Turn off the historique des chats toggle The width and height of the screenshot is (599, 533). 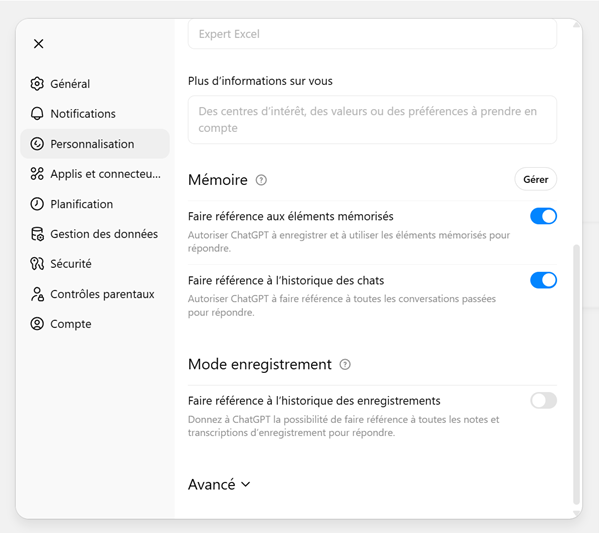[543, 280]
